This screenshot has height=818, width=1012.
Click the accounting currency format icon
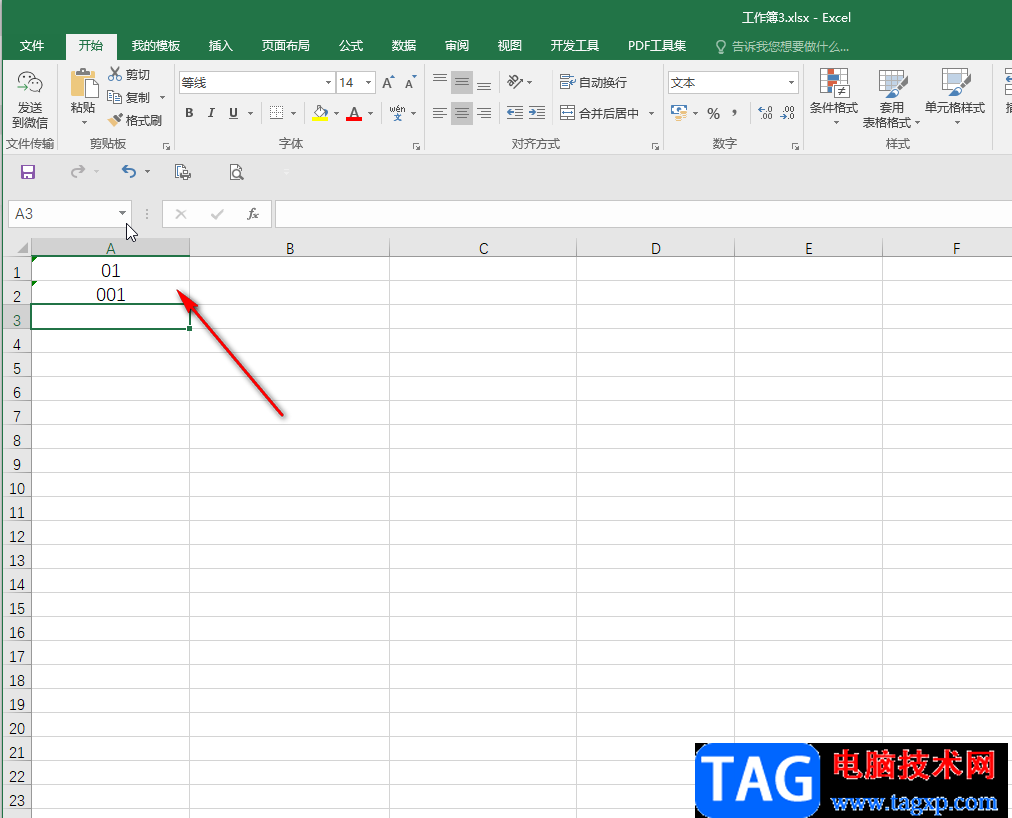(679, 113)
